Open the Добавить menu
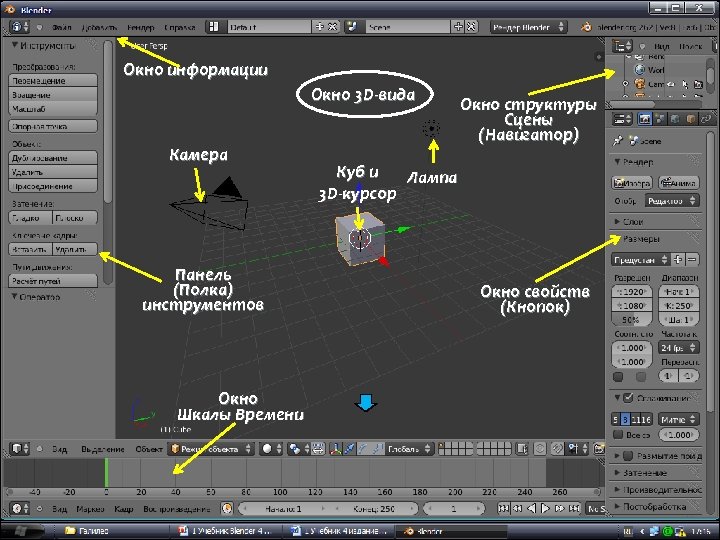This screenshot has width=720, height=540. pos(100,27)
